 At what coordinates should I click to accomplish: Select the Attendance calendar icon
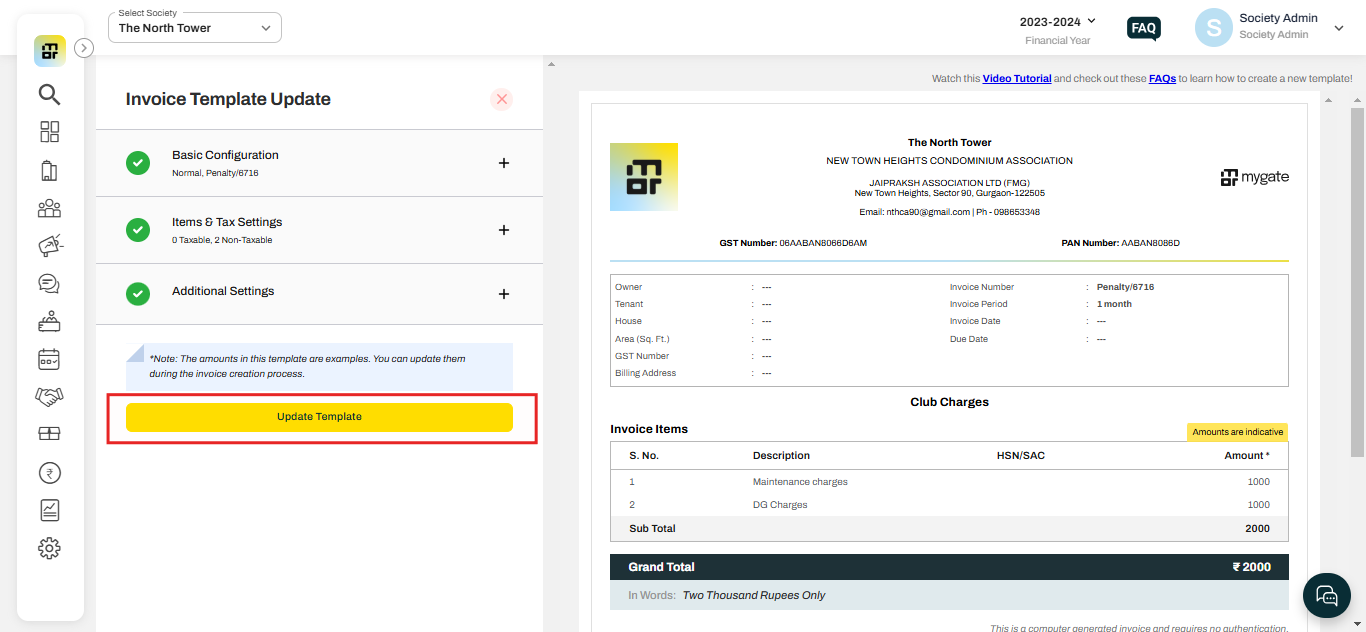coord(49,359)
